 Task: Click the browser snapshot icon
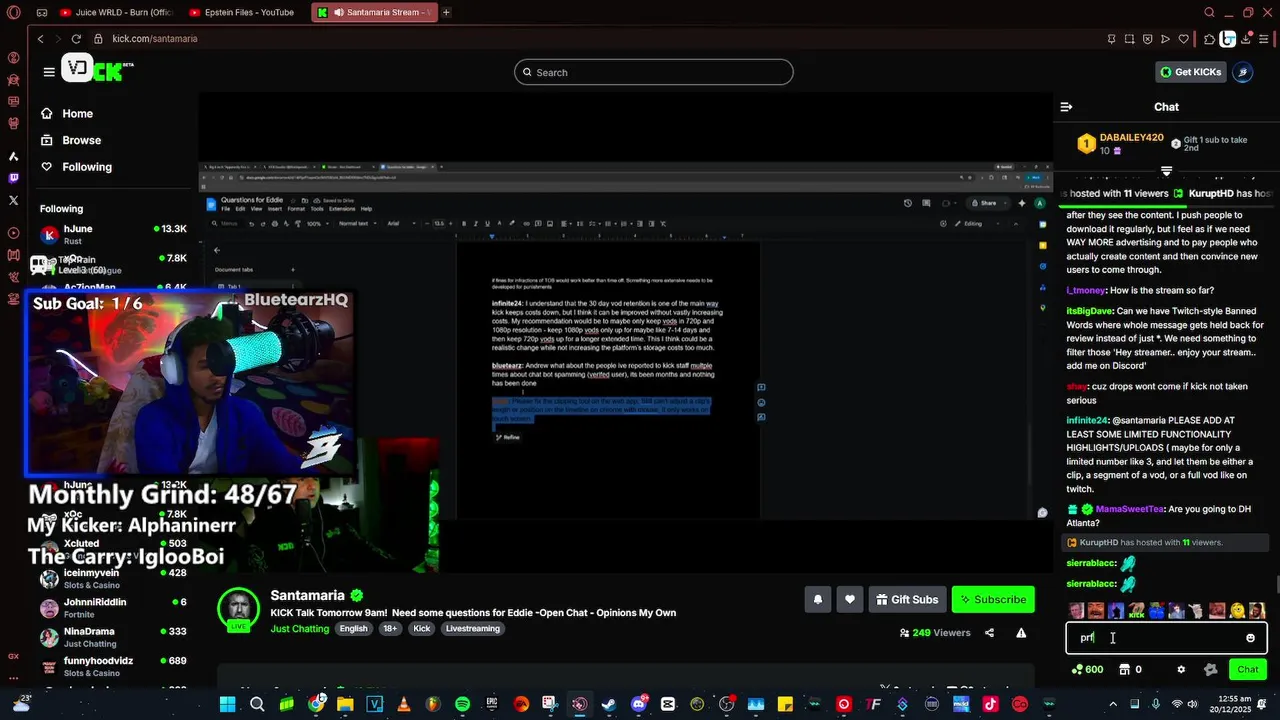(1130, 39)
